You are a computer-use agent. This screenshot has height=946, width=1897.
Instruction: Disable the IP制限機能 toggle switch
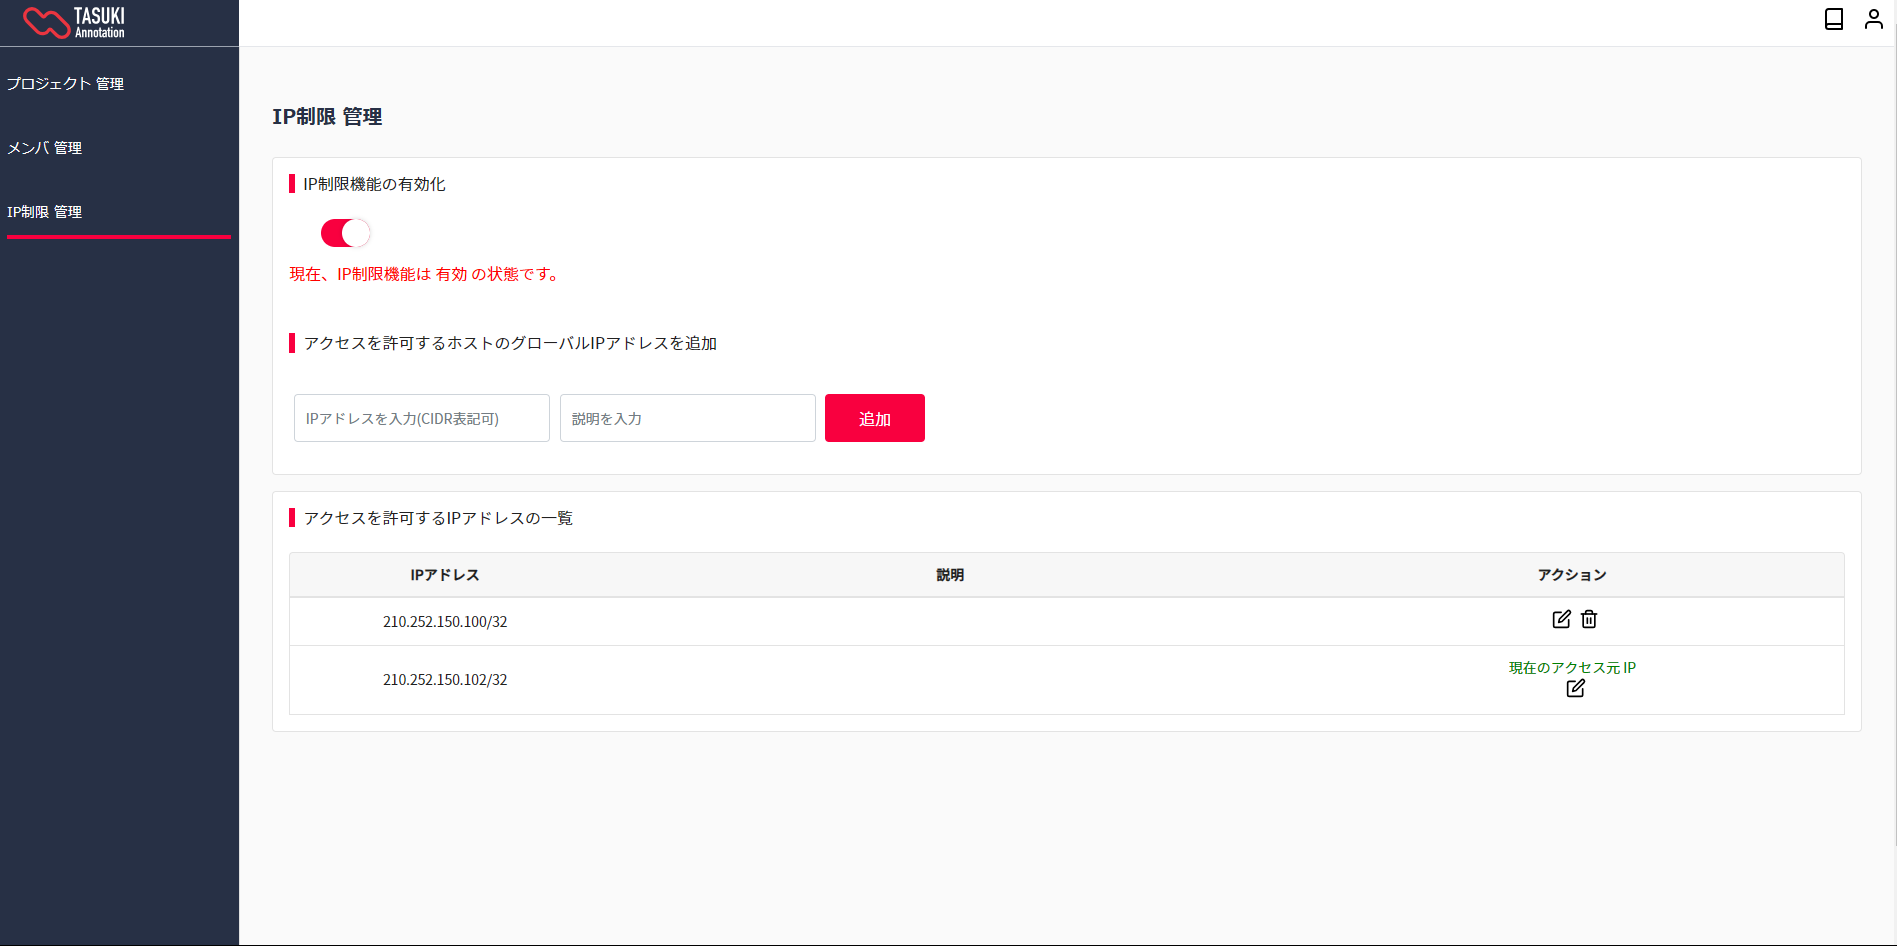coord(345,233)
